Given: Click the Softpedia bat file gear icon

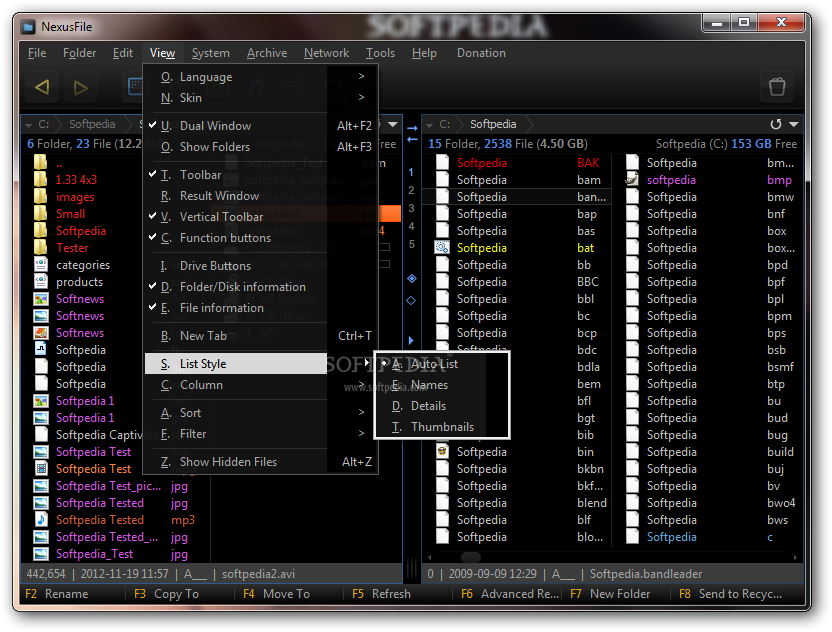Looking at the screenshot, I should point(442,248).
